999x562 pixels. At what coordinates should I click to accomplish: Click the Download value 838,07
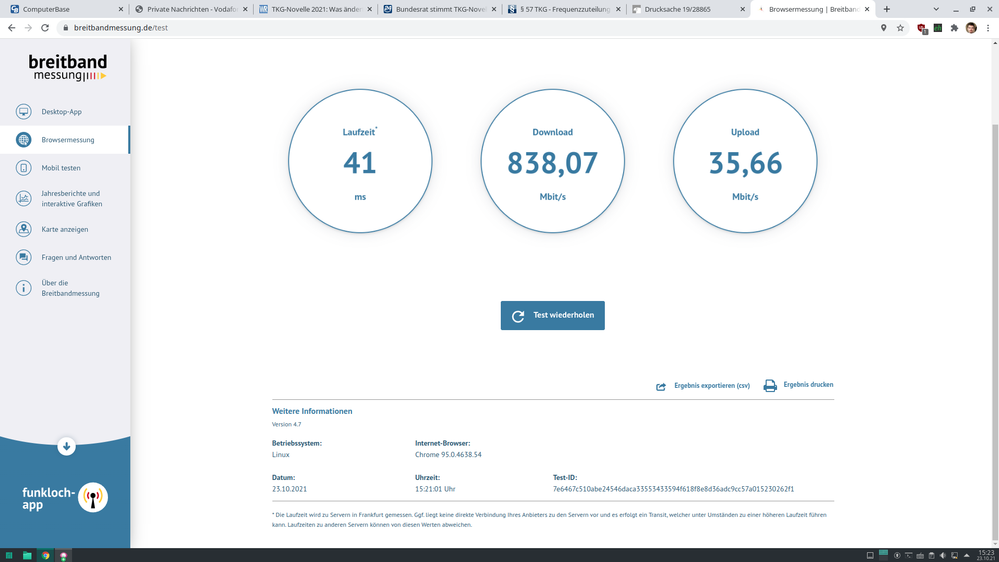(x=552, y=163)
